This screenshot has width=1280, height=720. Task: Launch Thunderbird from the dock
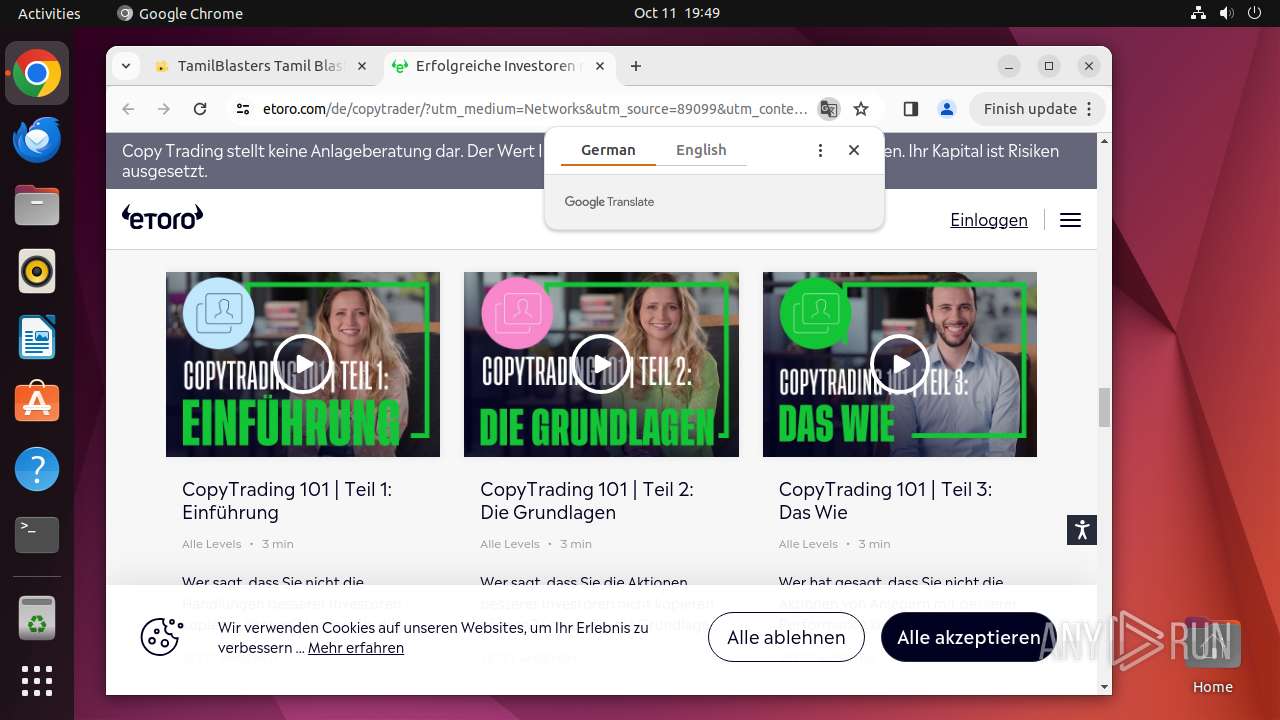click(x=37, y=139)
